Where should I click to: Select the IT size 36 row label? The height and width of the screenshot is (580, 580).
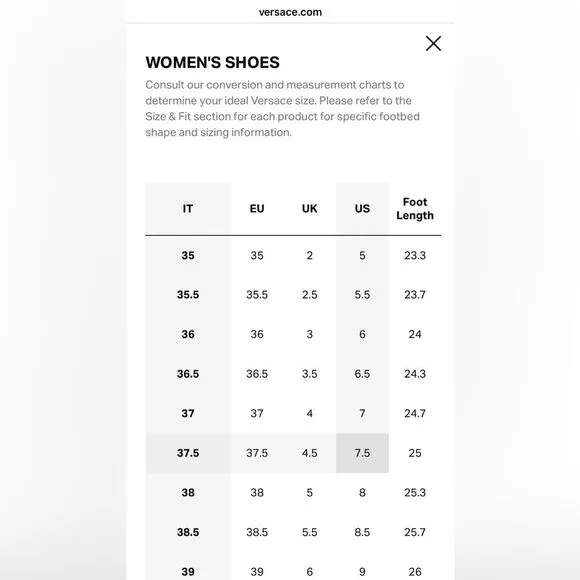coord(188,334)
